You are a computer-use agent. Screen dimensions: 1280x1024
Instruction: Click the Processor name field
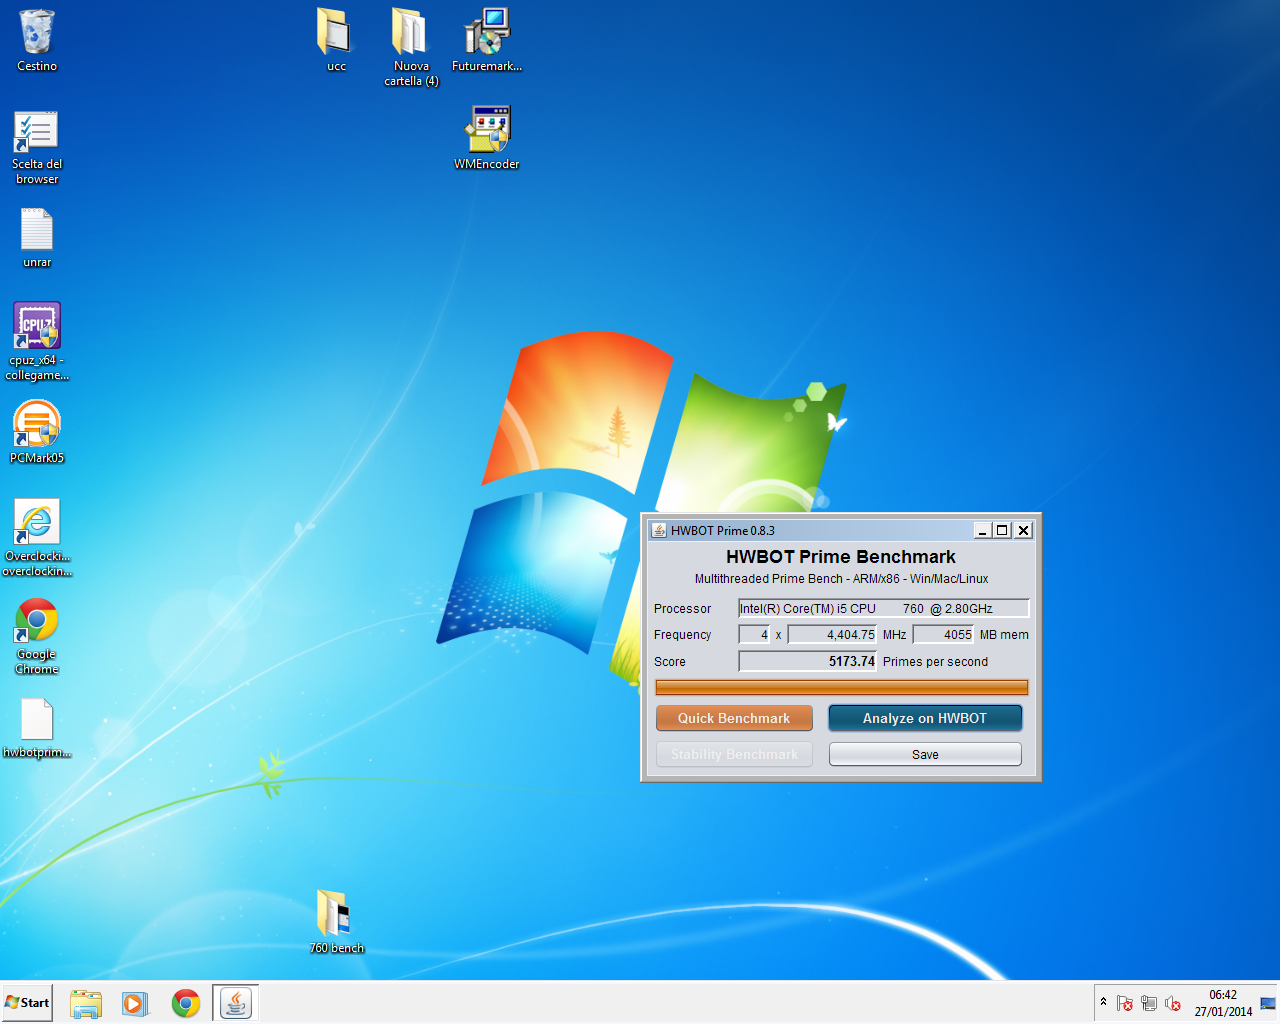[884, 608]
